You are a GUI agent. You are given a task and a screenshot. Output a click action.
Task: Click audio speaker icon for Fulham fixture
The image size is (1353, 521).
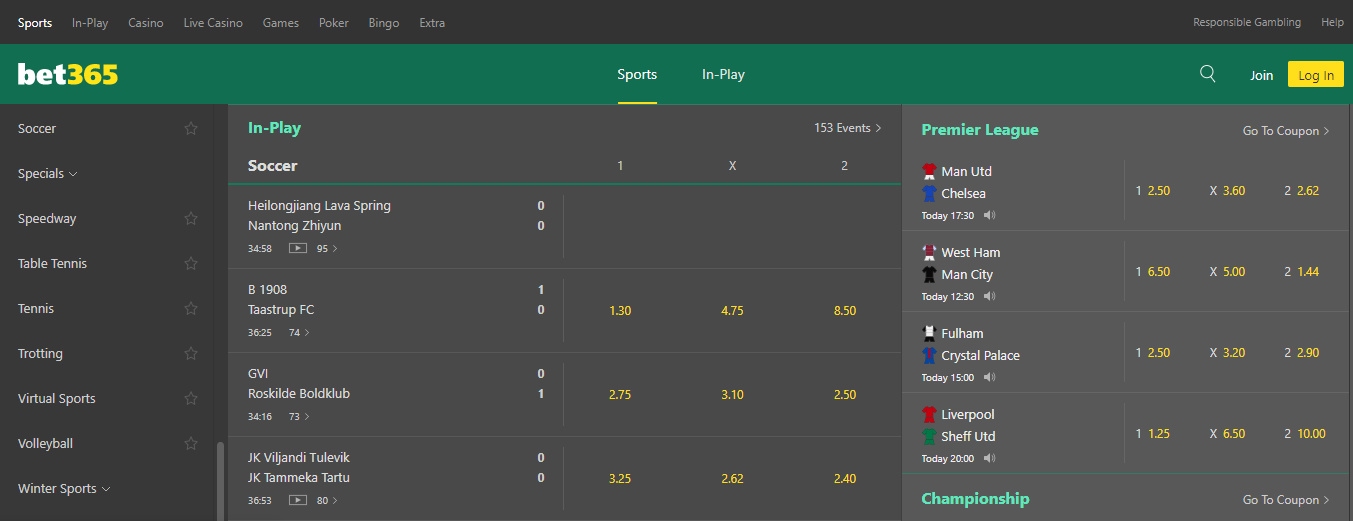coord(989,378)
